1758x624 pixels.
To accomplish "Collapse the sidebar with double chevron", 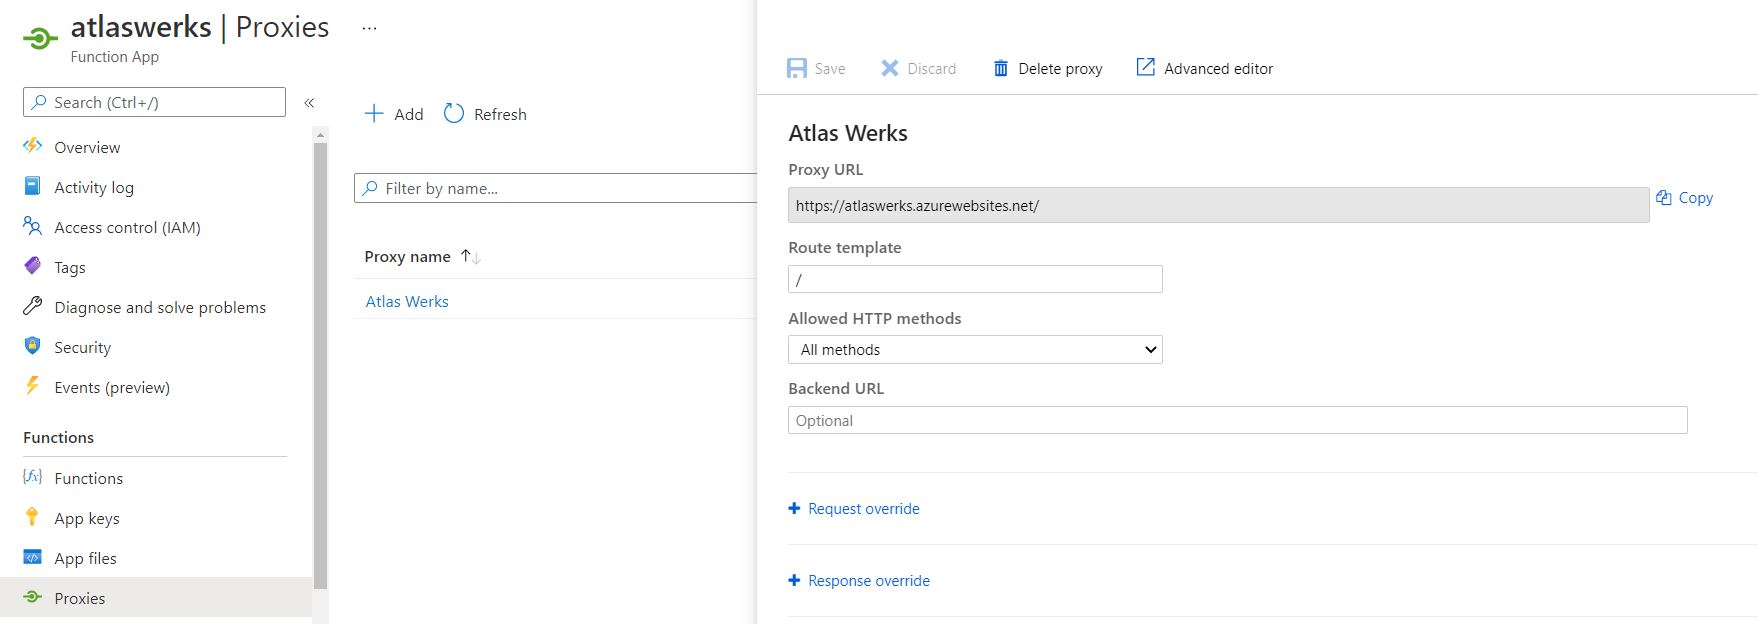I will (309, 102).
